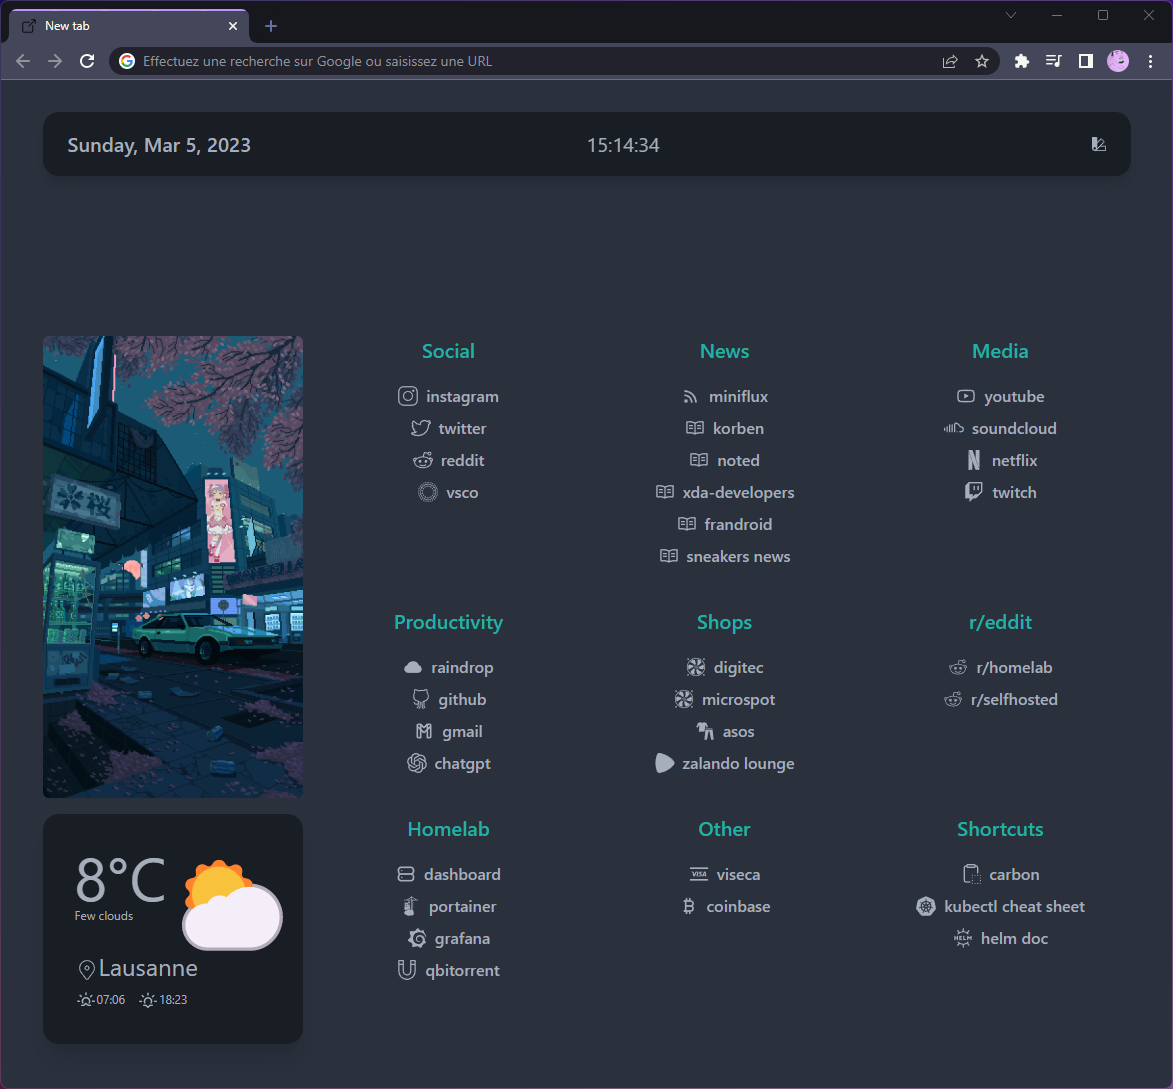The width and height of the screenshot is (1173, 1089).
Task: Click the kubectl Kubernetes wheel icon
Action: tap(926, 906)
